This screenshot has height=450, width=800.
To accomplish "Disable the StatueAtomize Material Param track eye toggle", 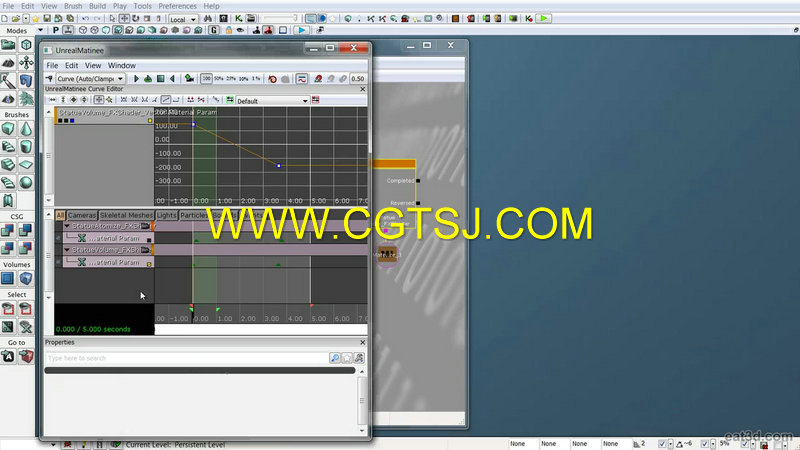I will click(58, 238).
